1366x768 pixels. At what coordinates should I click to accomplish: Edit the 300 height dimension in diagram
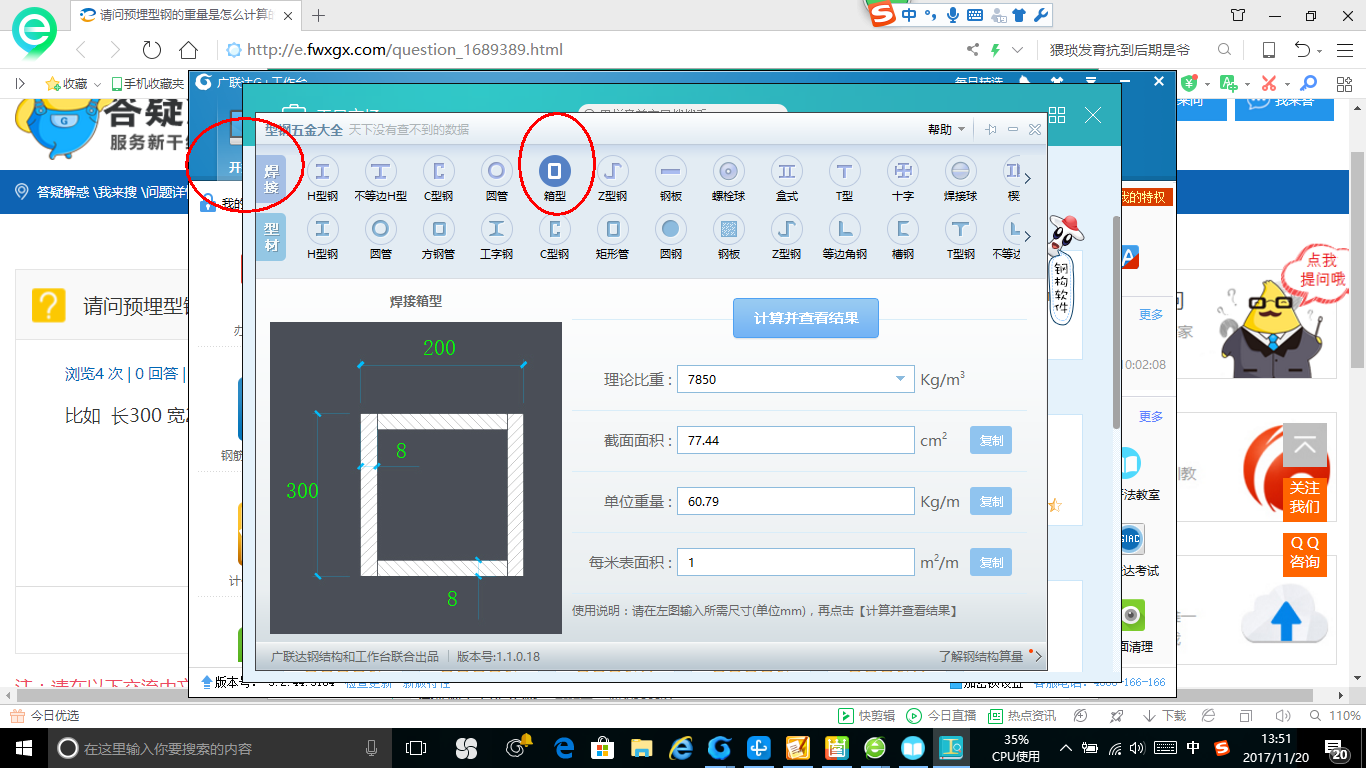(302, 490)
